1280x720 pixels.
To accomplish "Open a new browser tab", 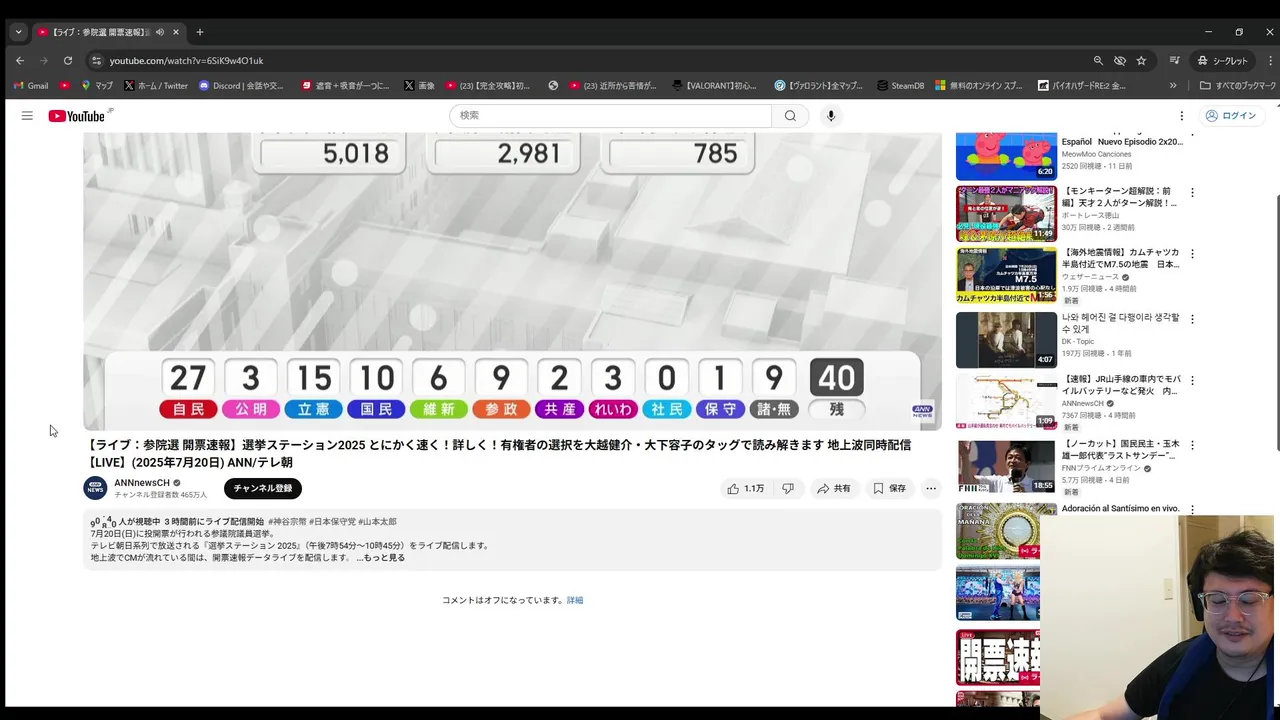I will [200, 32].
